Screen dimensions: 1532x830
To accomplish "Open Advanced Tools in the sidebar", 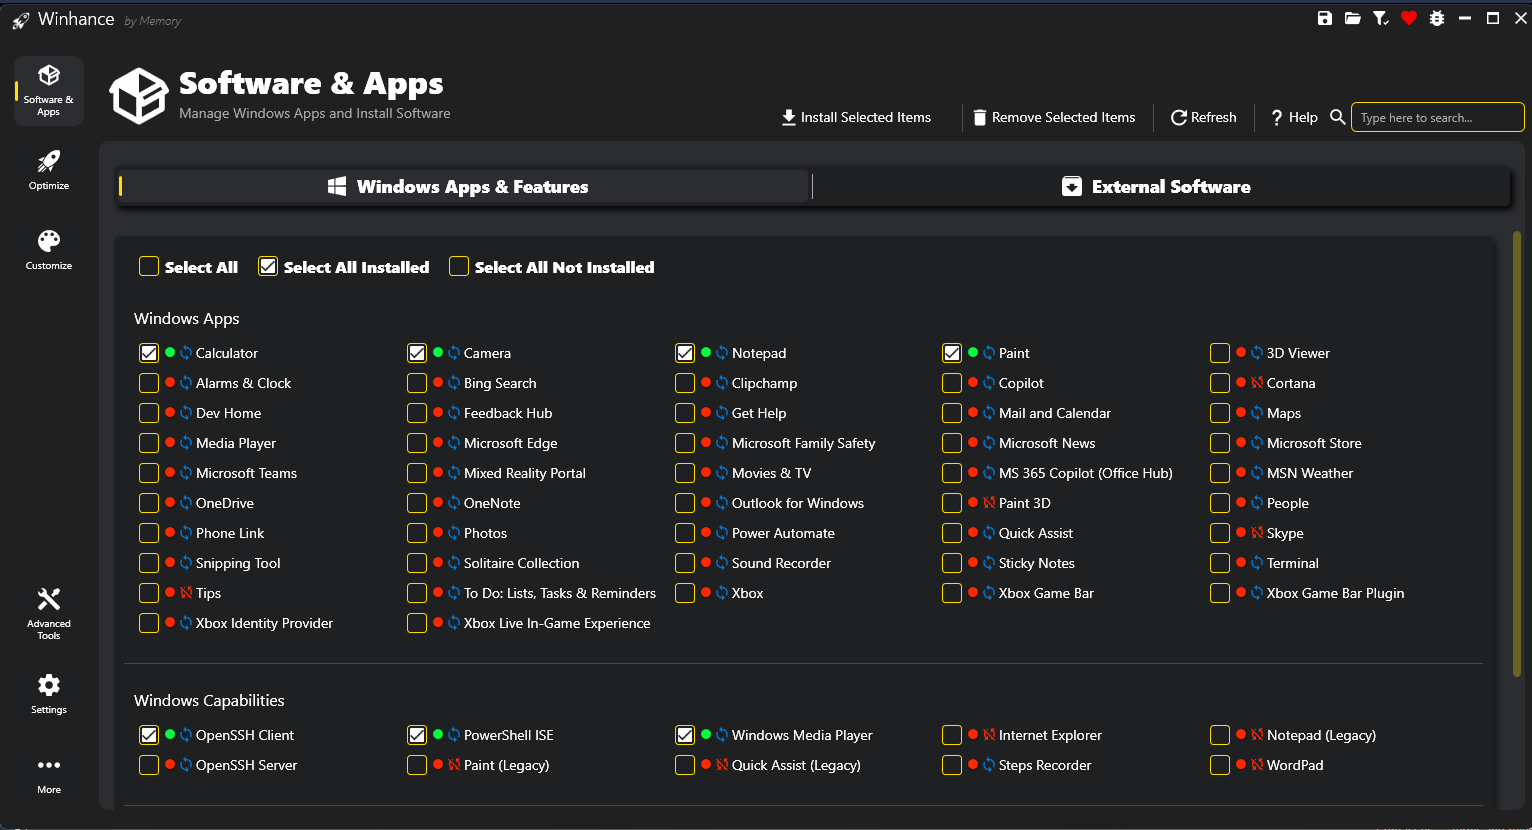I will pyautogui.click(x=49, y=613).
